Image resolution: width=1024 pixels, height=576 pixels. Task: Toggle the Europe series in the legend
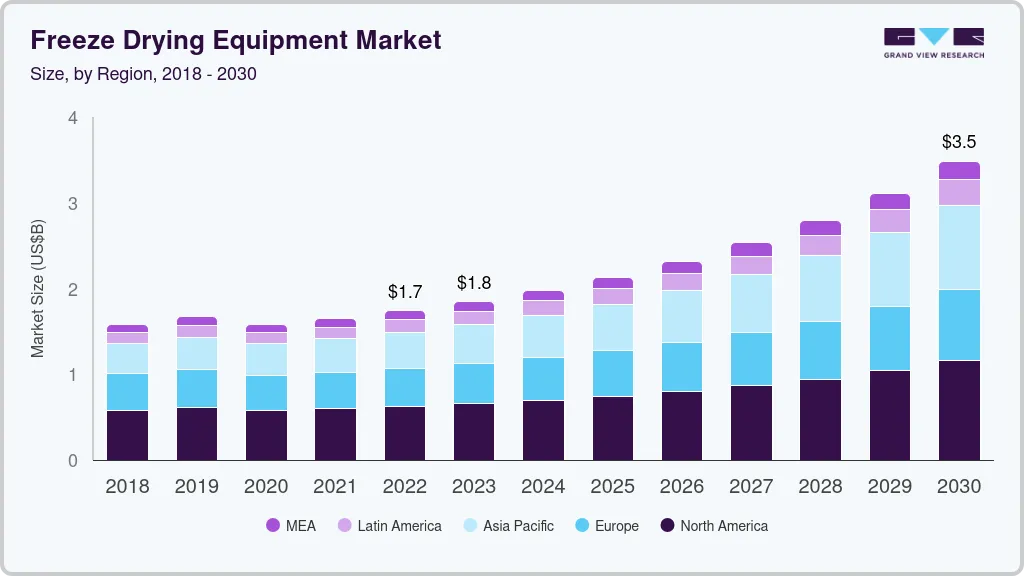[x=616, y=525]
